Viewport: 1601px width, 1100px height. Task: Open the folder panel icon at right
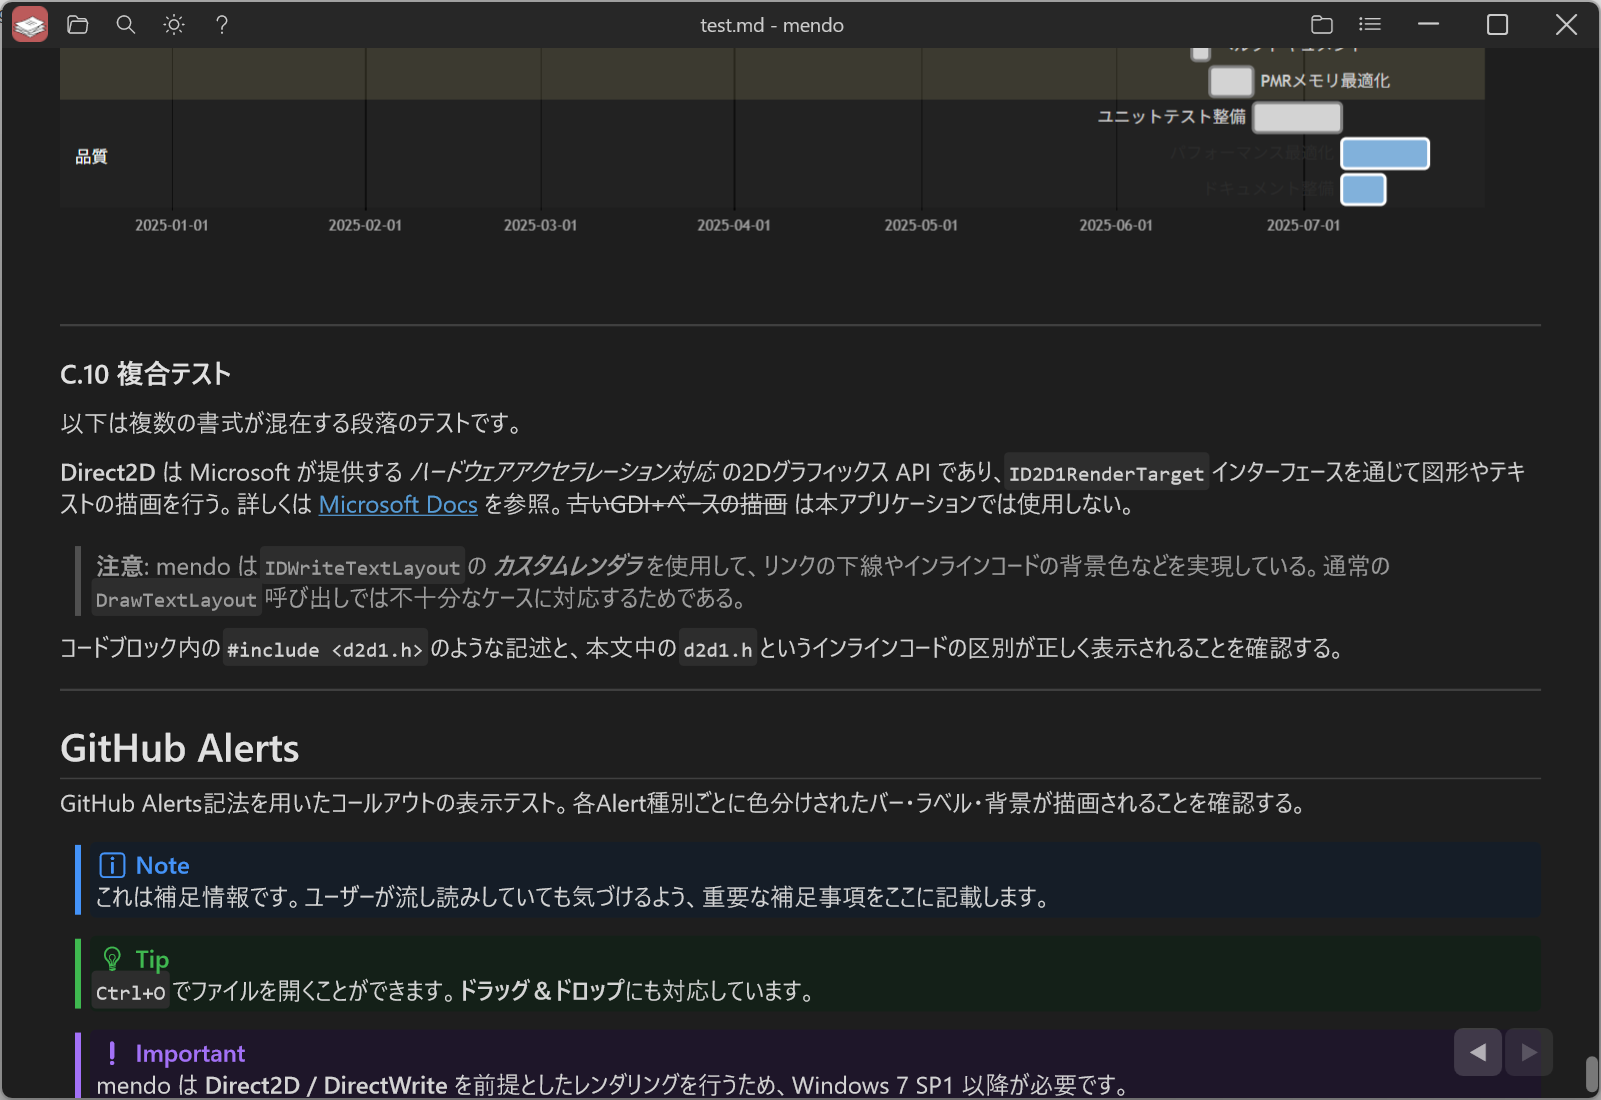pyautogui.click(x=1322, y=25)
